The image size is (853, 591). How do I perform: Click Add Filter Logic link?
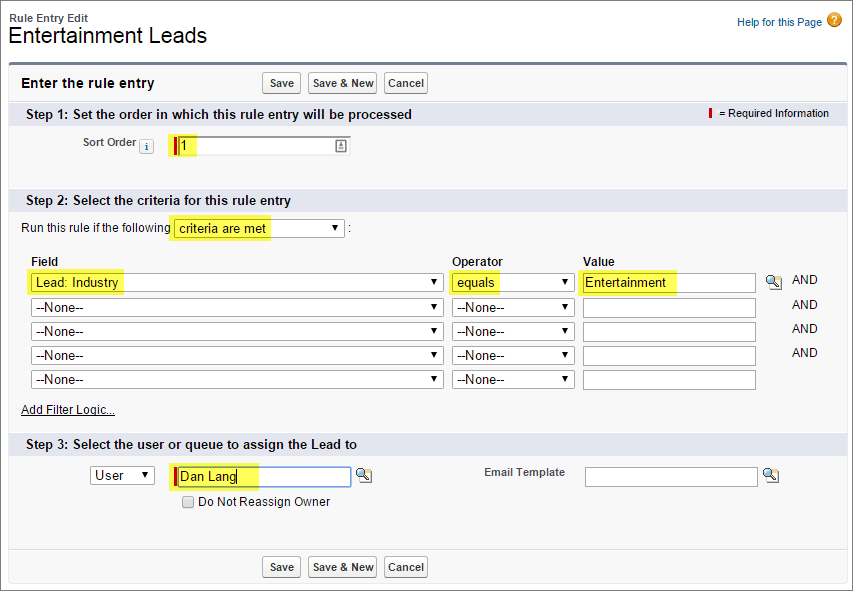(68, 410)
